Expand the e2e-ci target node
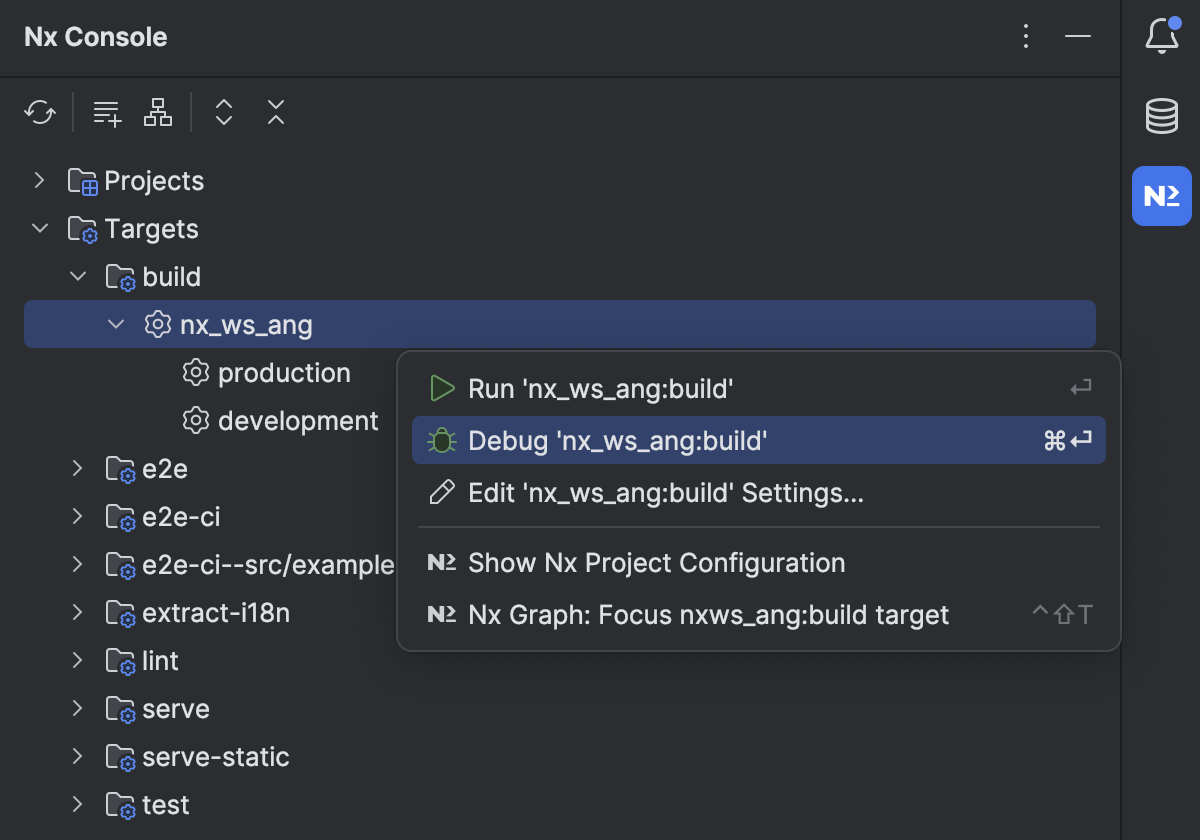1200x840 pixels. point(78,517)
